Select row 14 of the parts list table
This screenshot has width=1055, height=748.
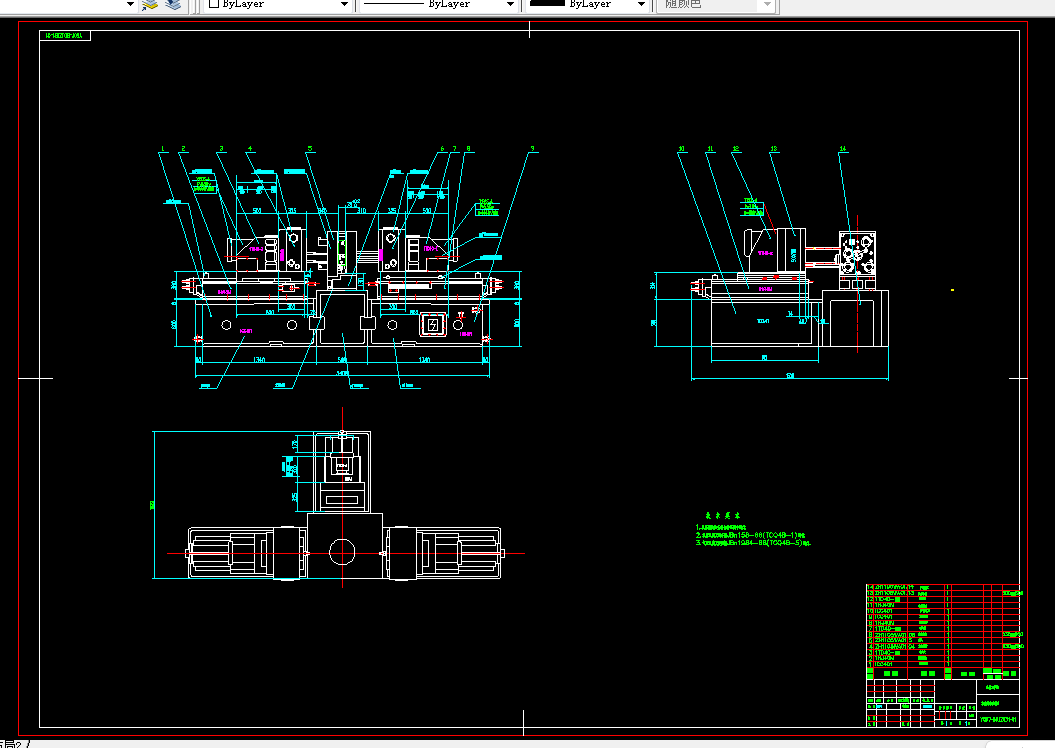(x=943, y=587)
